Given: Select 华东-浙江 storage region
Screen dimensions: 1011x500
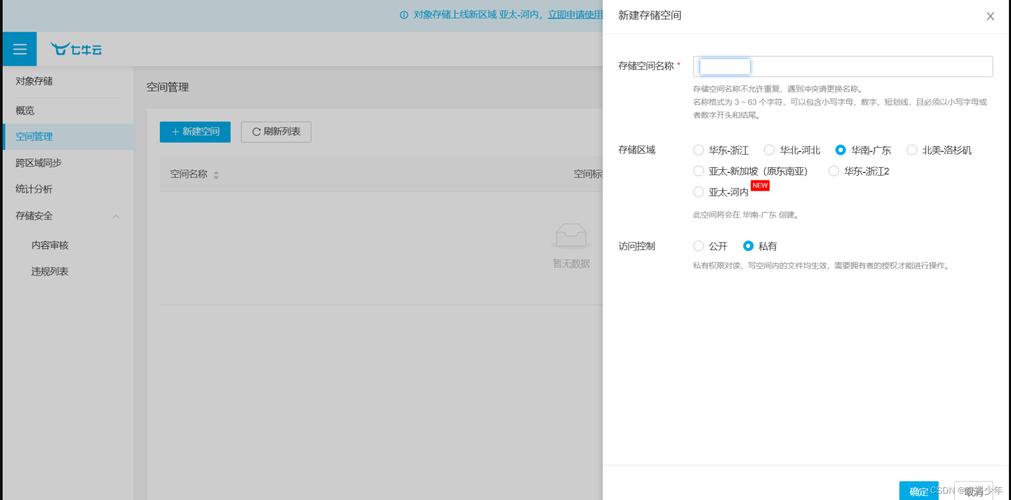Looking at the screenshot, I should 698,150.
